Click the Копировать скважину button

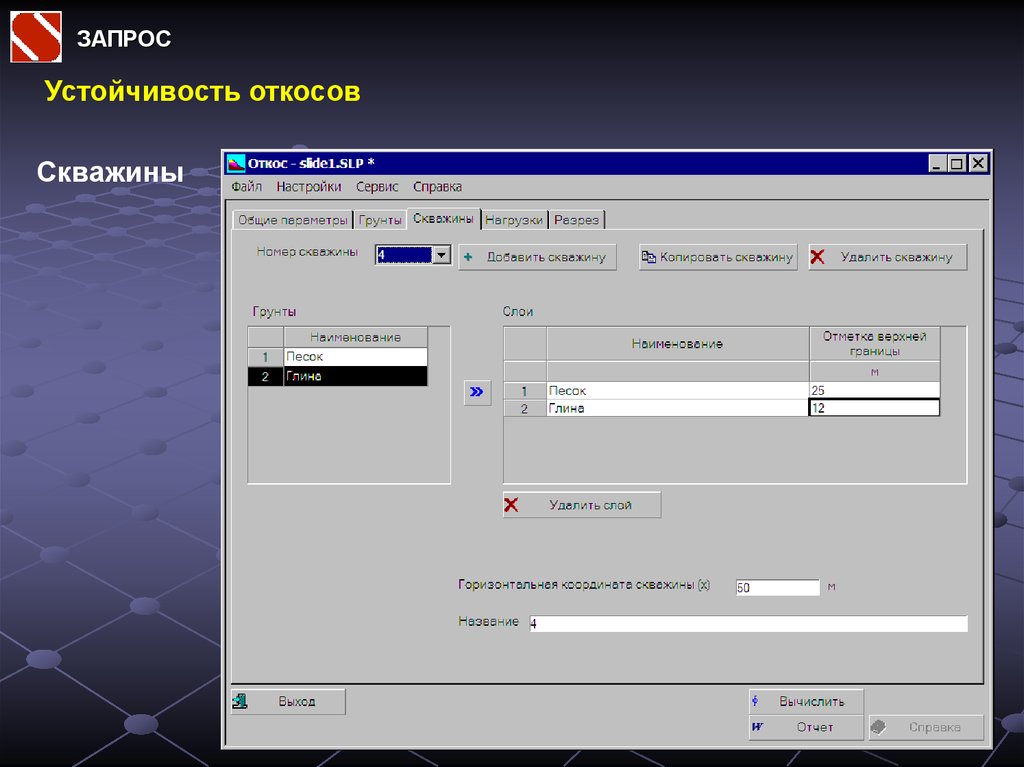717,257
